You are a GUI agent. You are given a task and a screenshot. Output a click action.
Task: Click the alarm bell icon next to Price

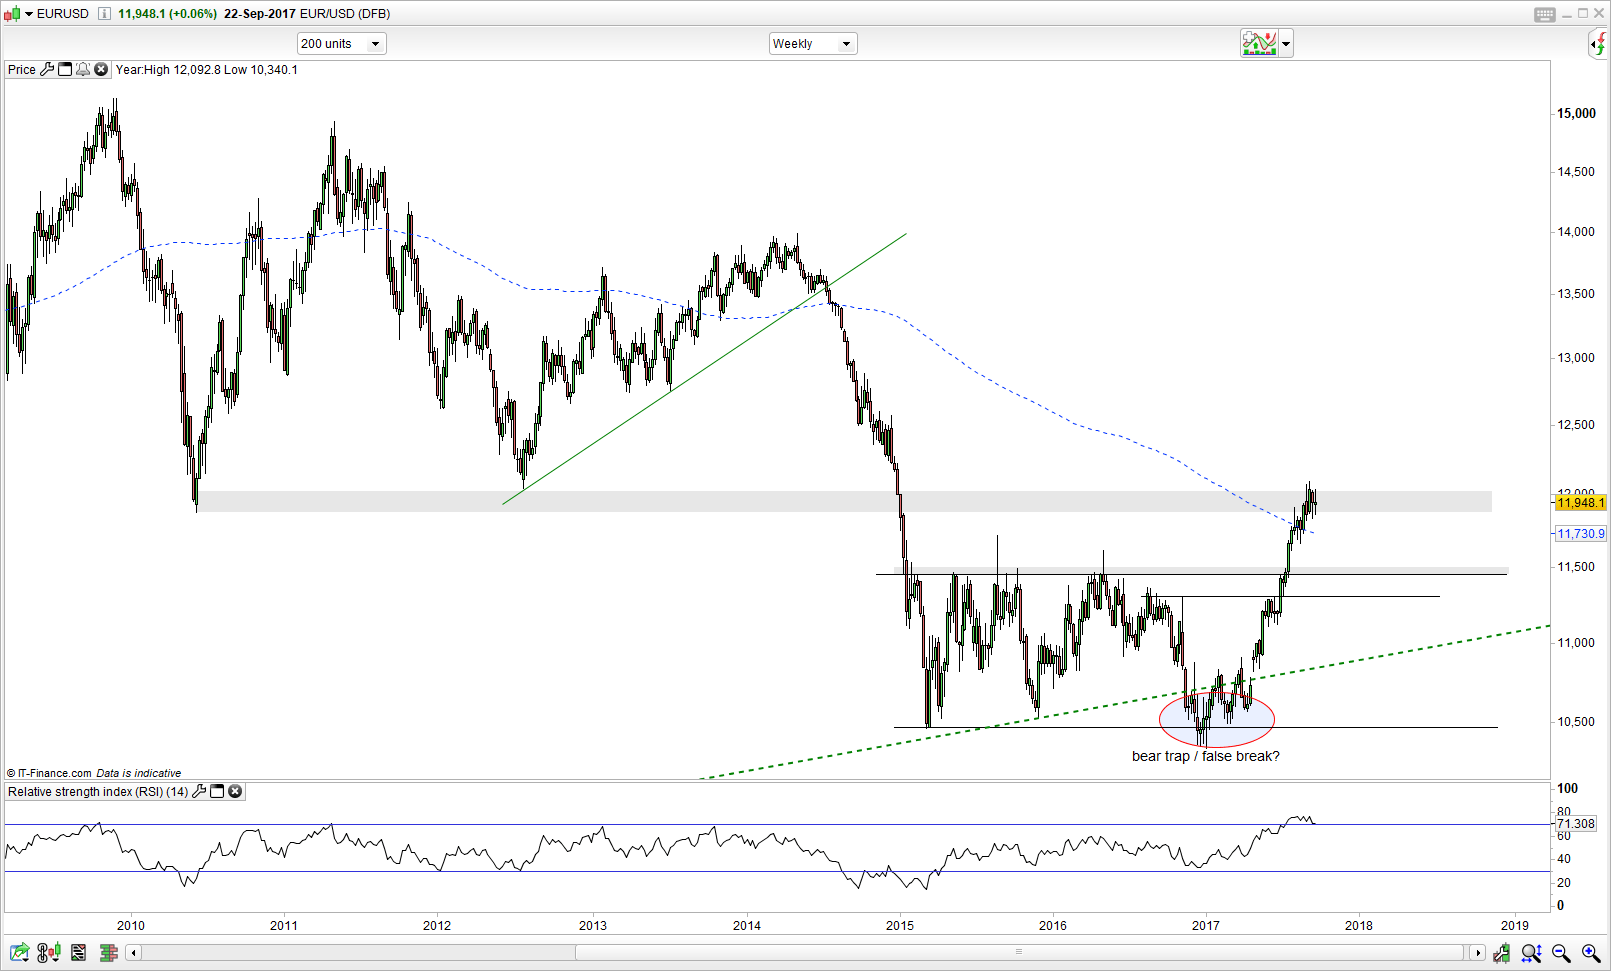[84, 70]
